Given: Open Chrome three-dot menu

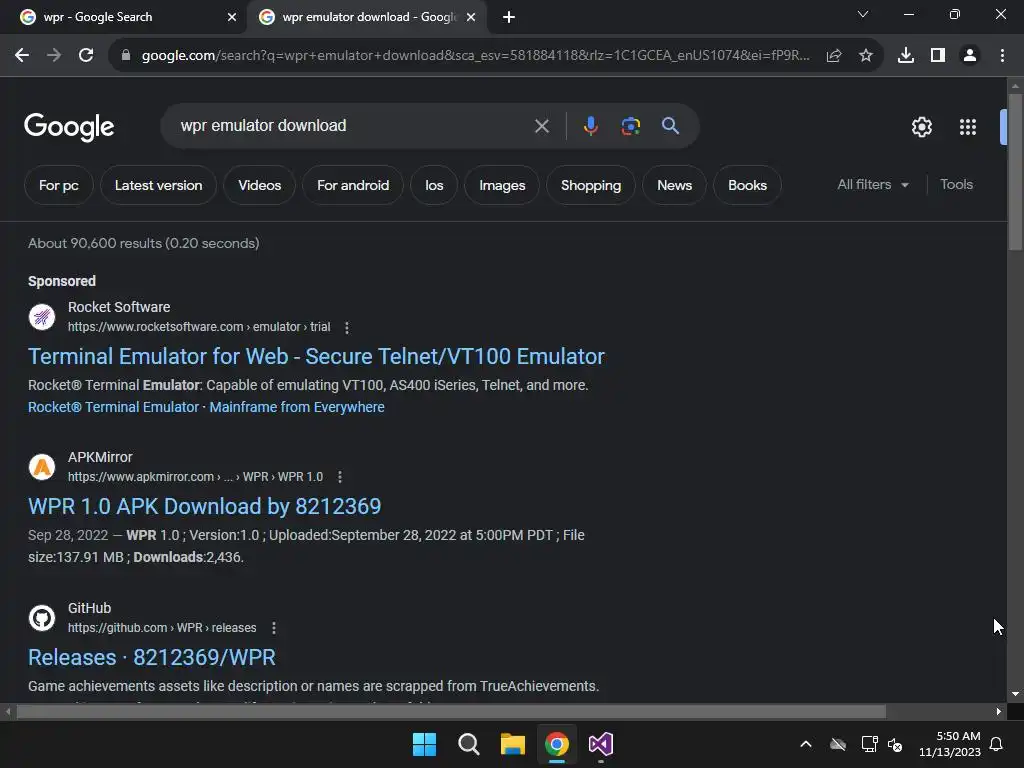Looking at the screenshot, I should coord(1002,56).
